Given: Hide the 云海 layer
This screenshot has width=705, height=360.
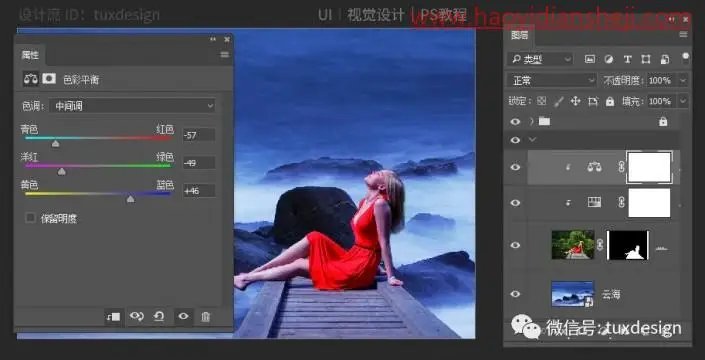Looking at the screenshot, I should coord(515,294).
